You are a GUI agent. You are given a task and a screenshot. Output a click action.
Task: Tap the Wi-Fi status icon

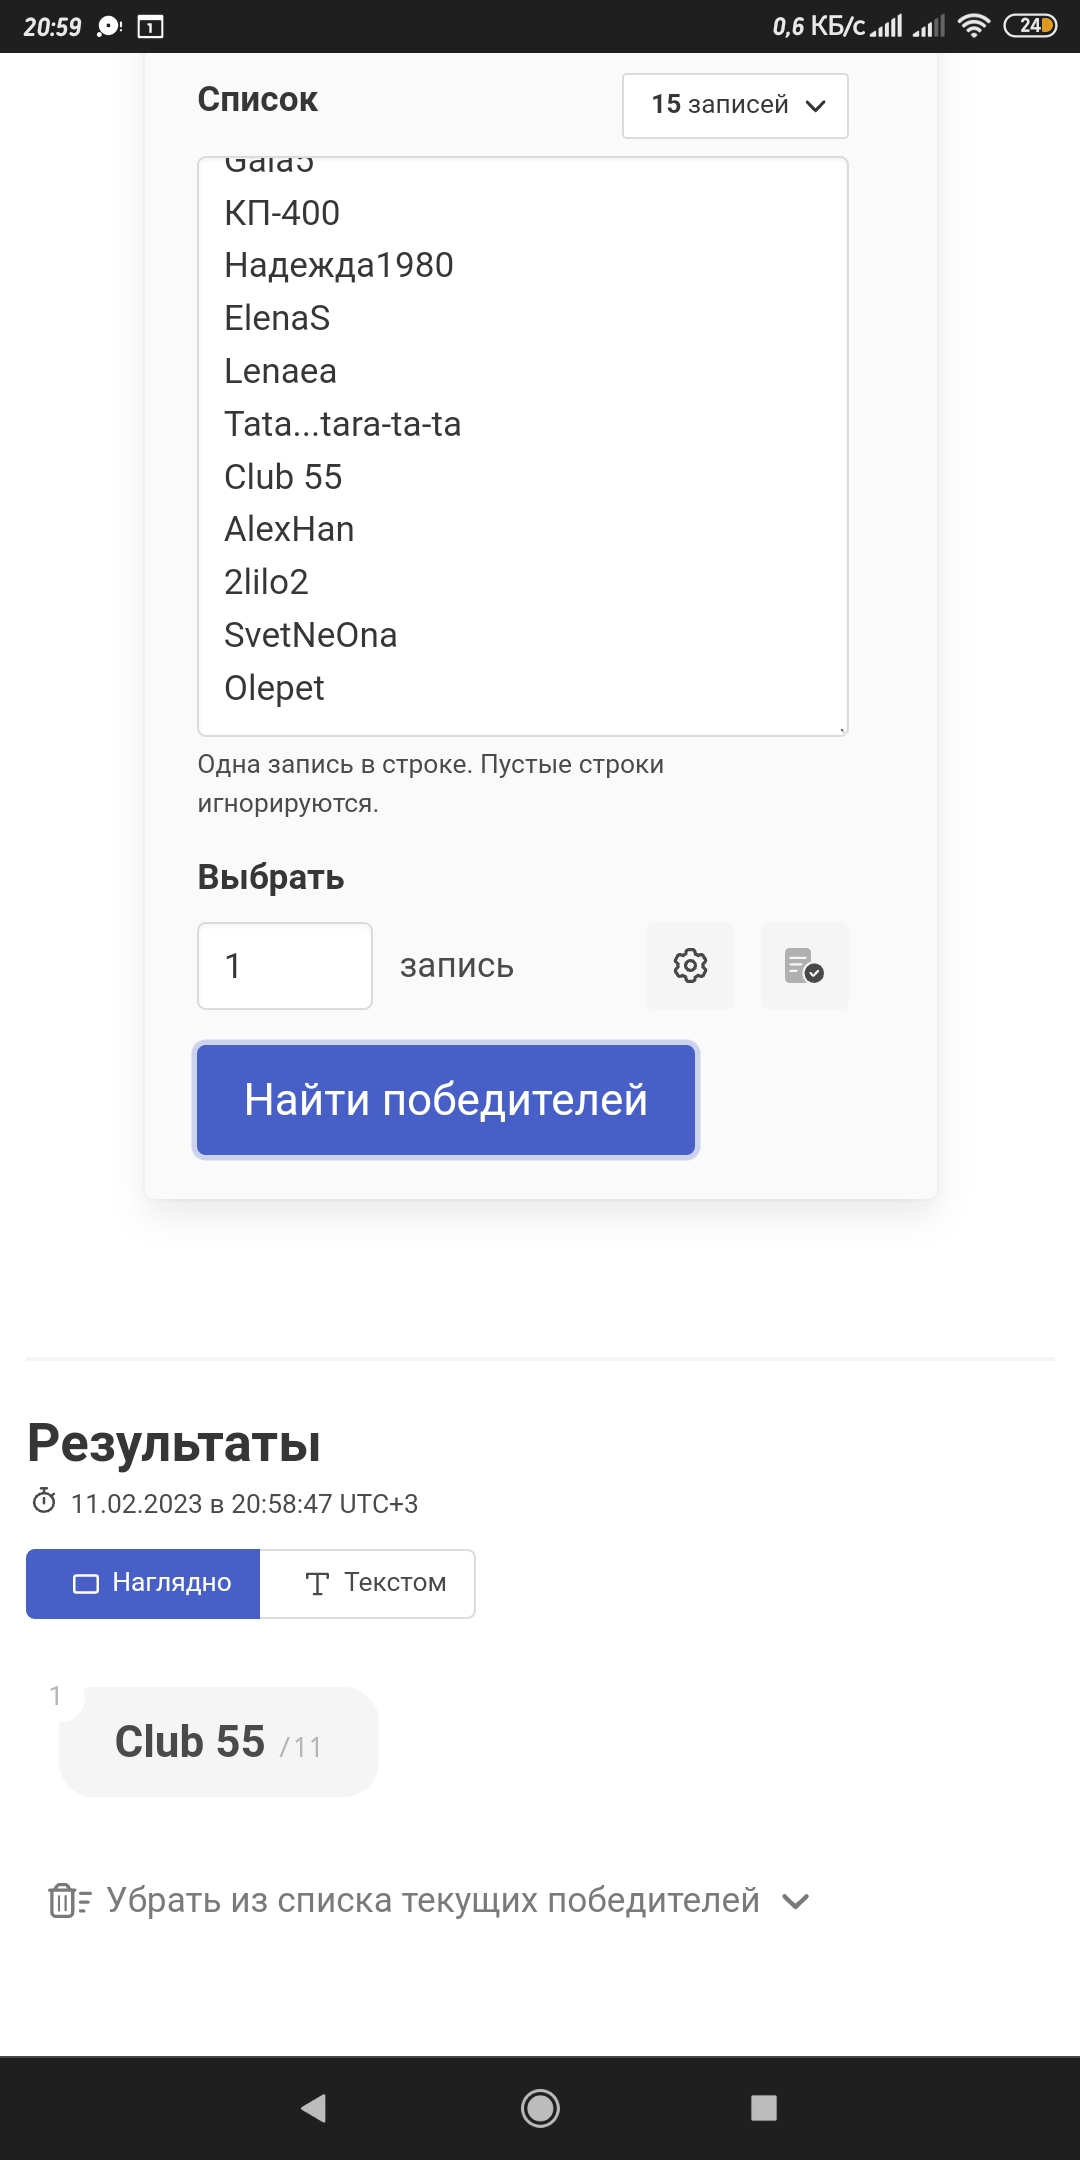pyautogui.click(x=973, y=26)
